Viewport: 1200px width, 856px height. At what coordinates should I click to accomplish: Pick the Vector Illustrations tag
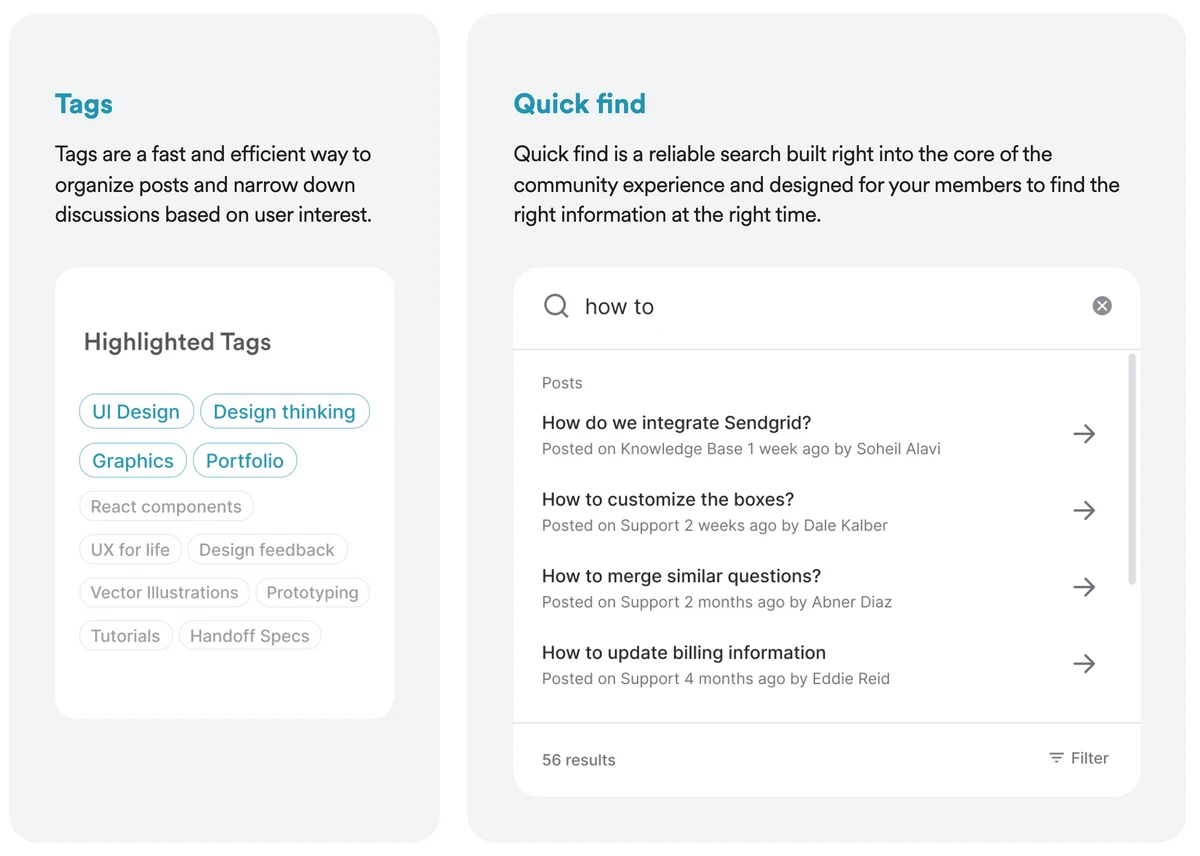coord(165,593)
